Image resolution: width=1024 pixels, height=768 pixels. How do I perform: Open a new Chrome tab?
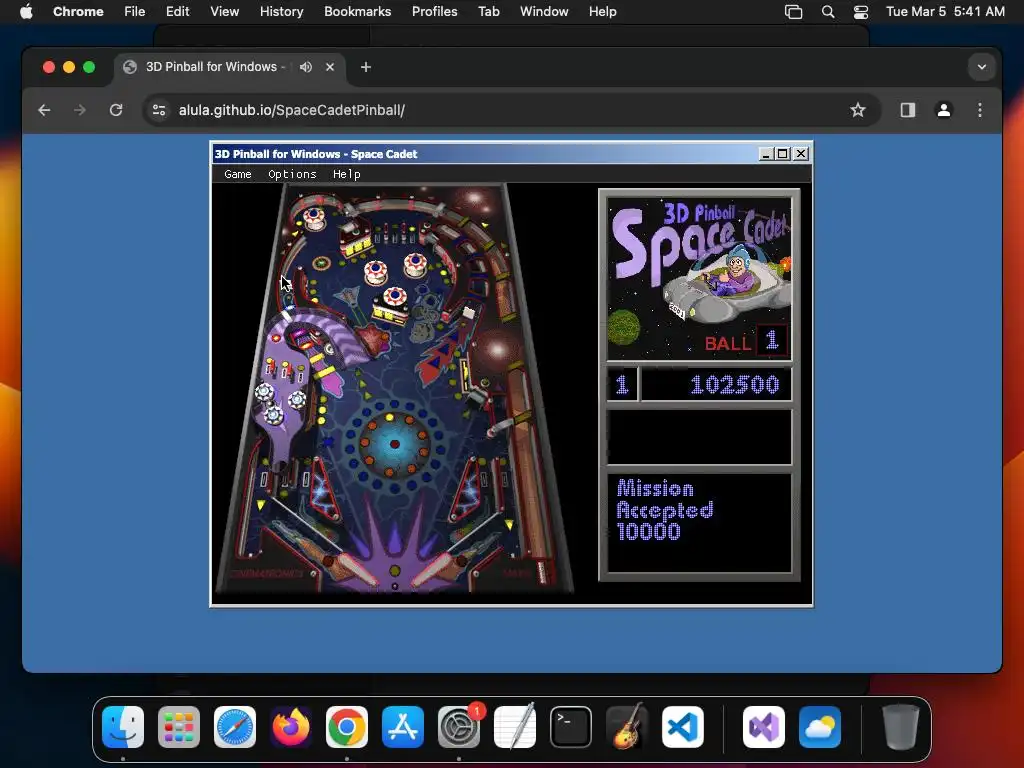pos(366,67)
